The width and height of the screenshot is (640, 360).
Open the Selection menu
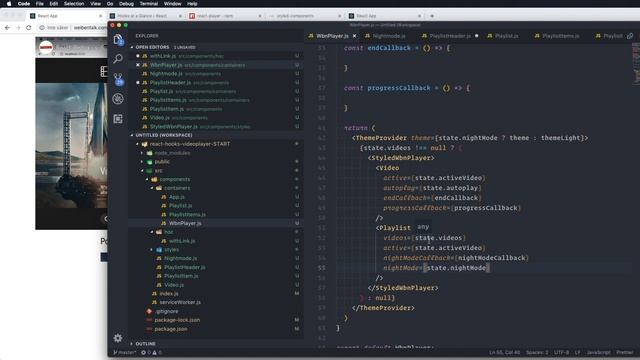click(x=74, y=4)
